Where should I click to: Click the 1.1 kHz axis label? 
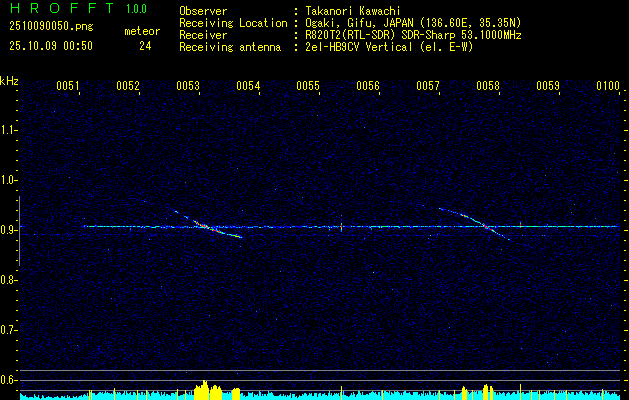(8, 130)
